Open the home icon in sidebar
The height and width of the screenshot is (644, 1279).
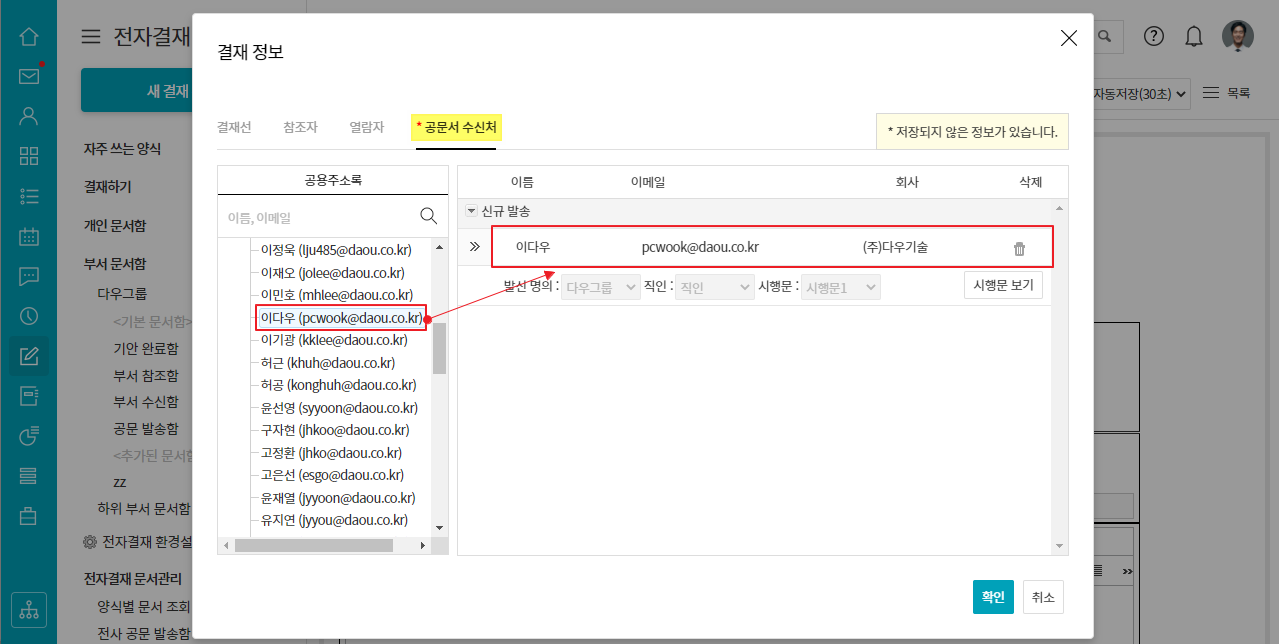point(29,37)
